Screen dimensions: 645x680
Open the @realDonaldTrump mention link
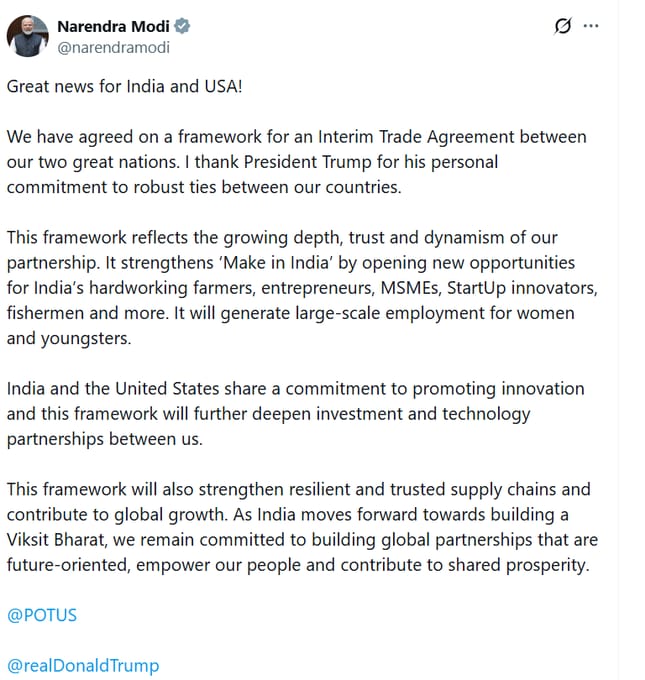83,665
